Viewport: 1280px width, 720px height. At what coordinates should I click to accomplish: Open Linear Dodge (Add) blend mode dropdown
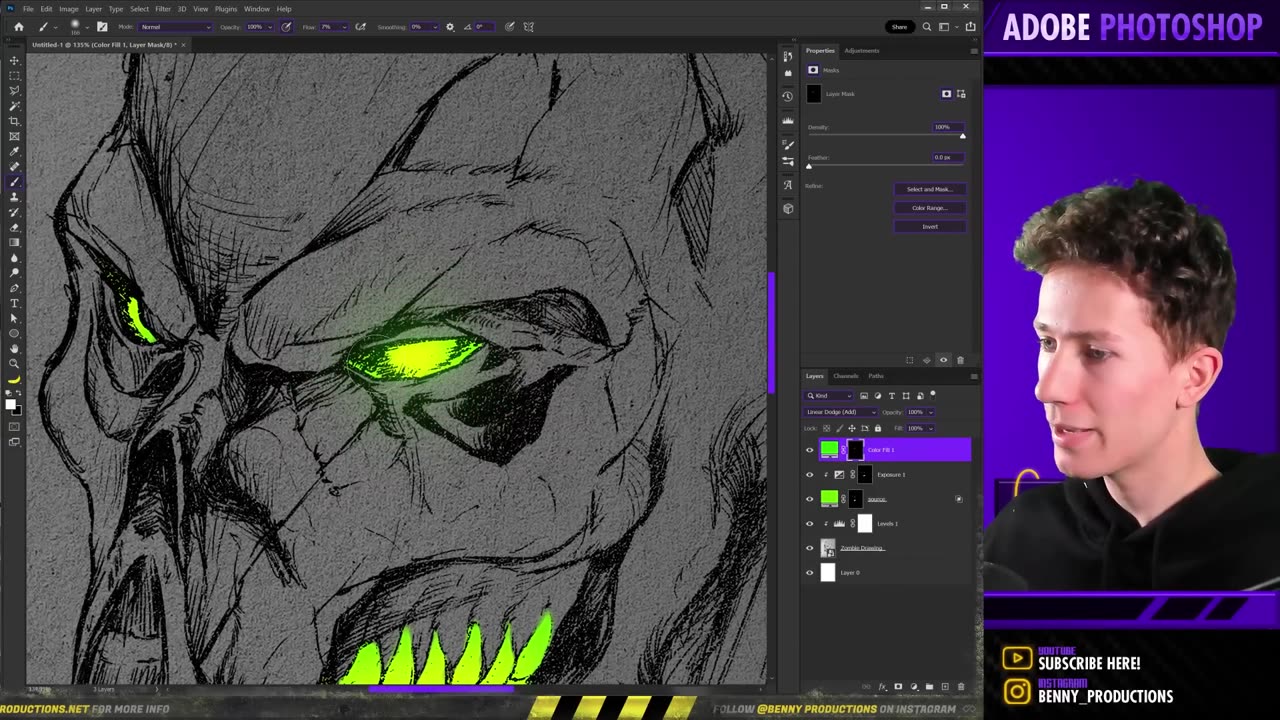click(x=841, y=412)
